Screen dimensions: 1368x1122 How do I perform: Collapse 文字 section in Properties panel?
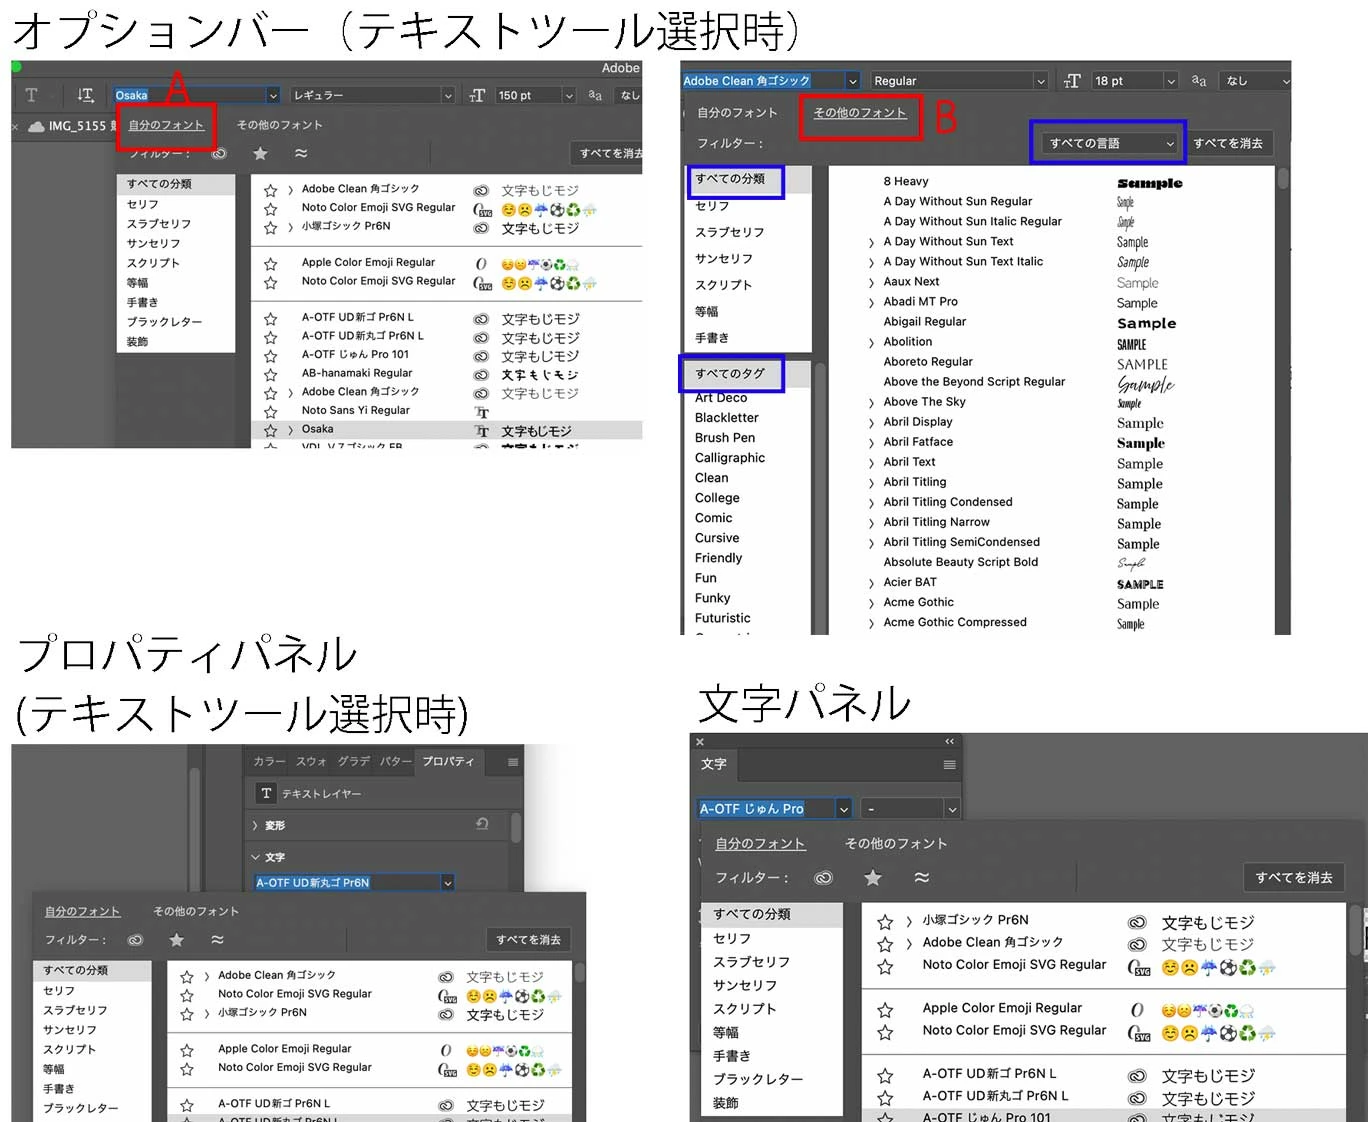(x=256, y=857)
